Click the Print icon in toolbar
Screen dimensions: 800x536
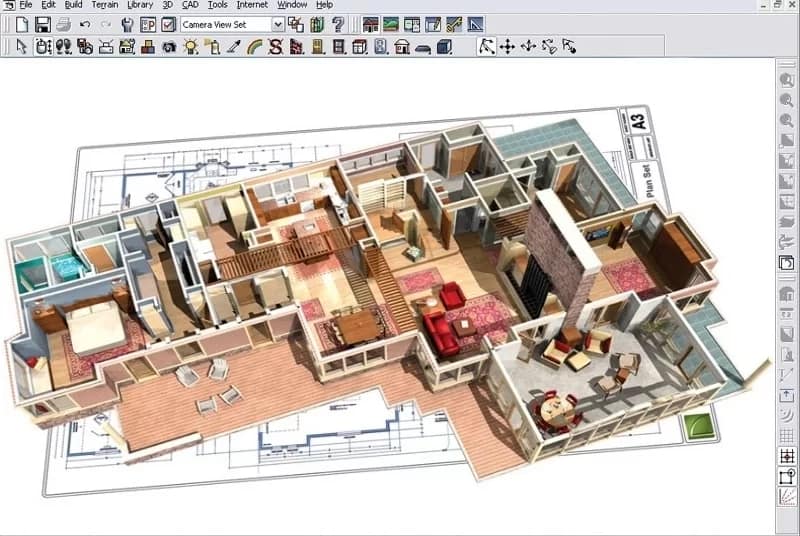pos(63,24)
